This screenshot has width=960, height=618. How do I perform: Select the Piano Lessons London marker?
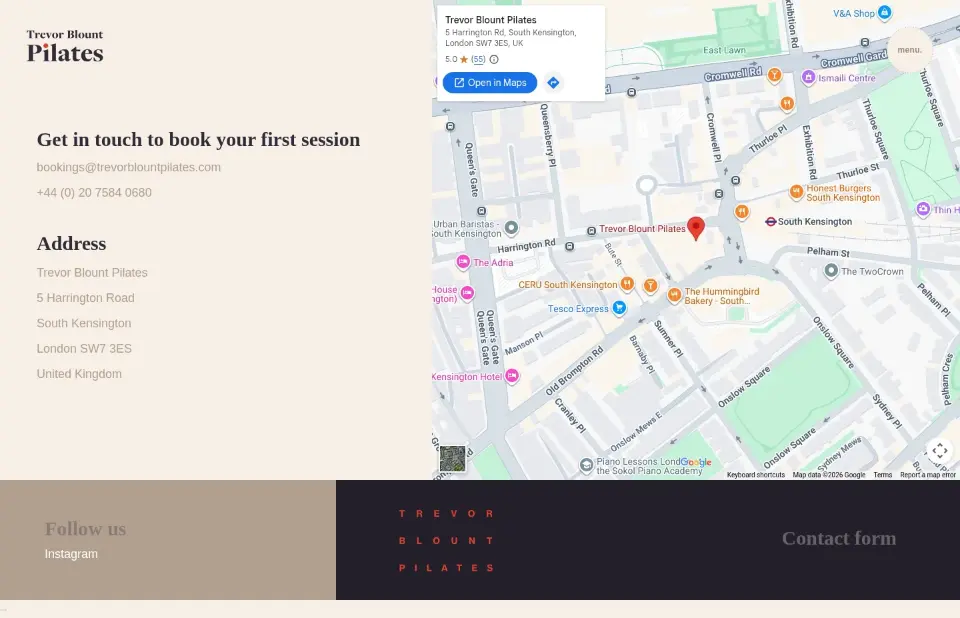coord(586,465)
